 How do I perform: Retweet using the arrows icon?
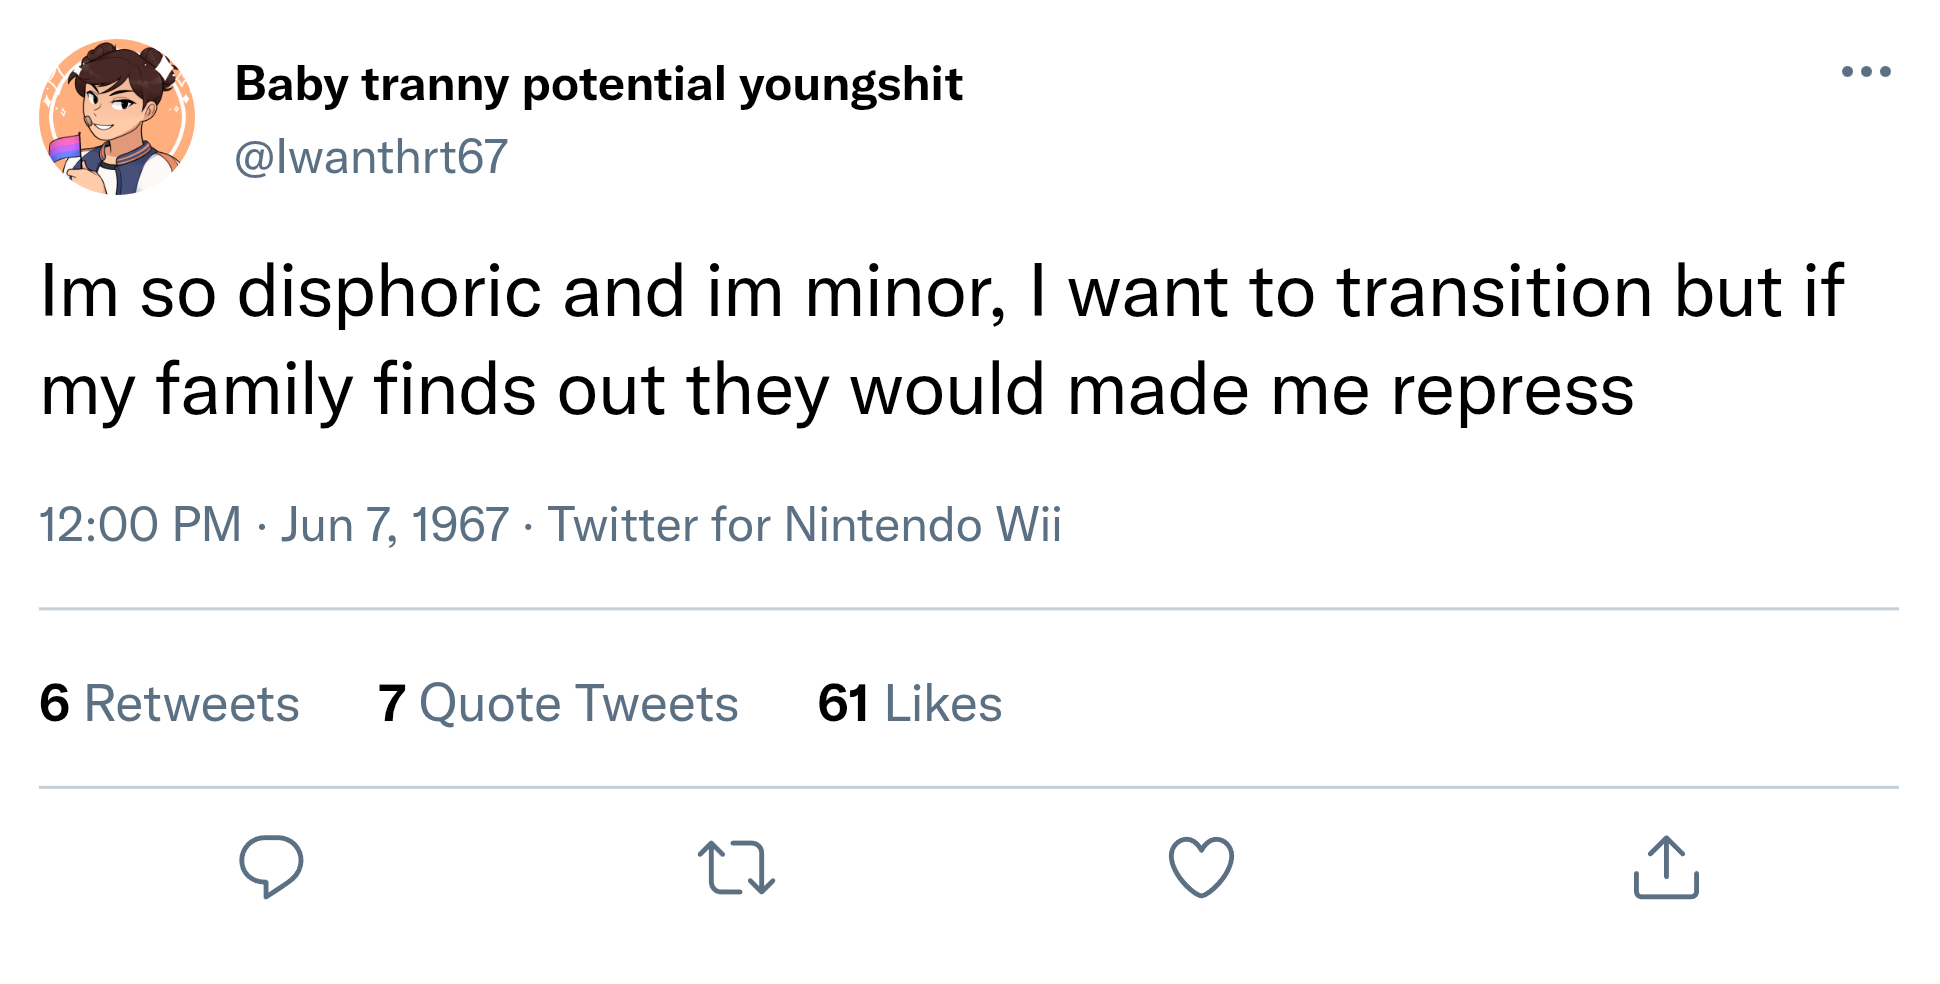[736, 867]
